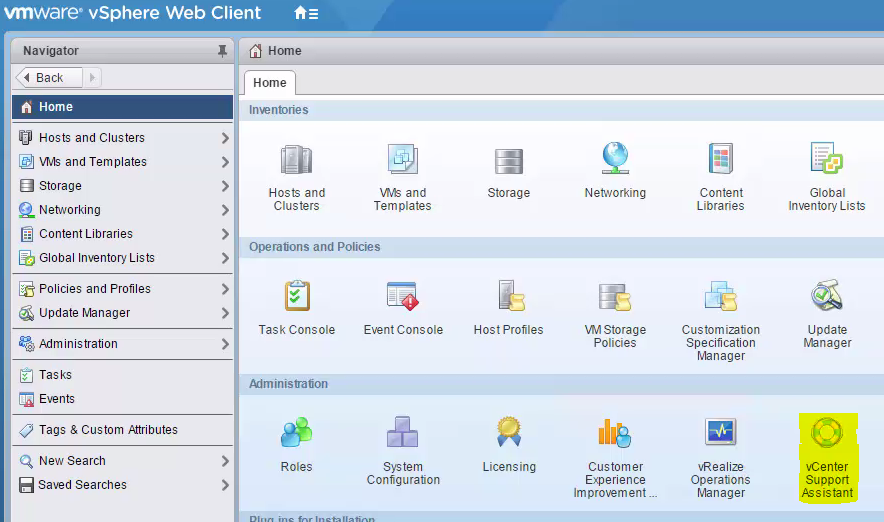The image size is (884, 522).
Task: Open the Networking globe icon
Action: 615,158
